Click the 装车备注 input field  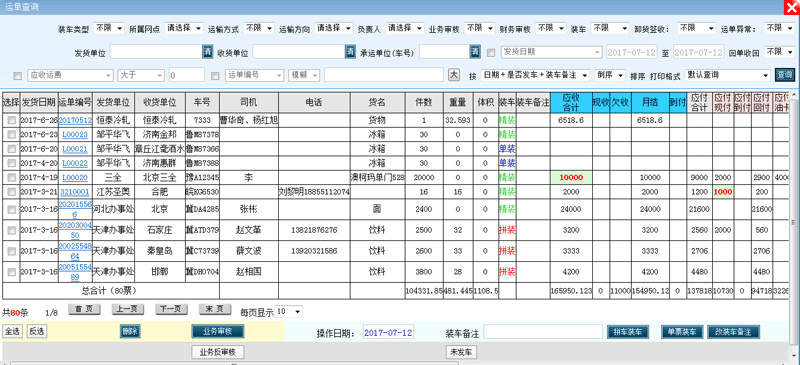(543, 332)
